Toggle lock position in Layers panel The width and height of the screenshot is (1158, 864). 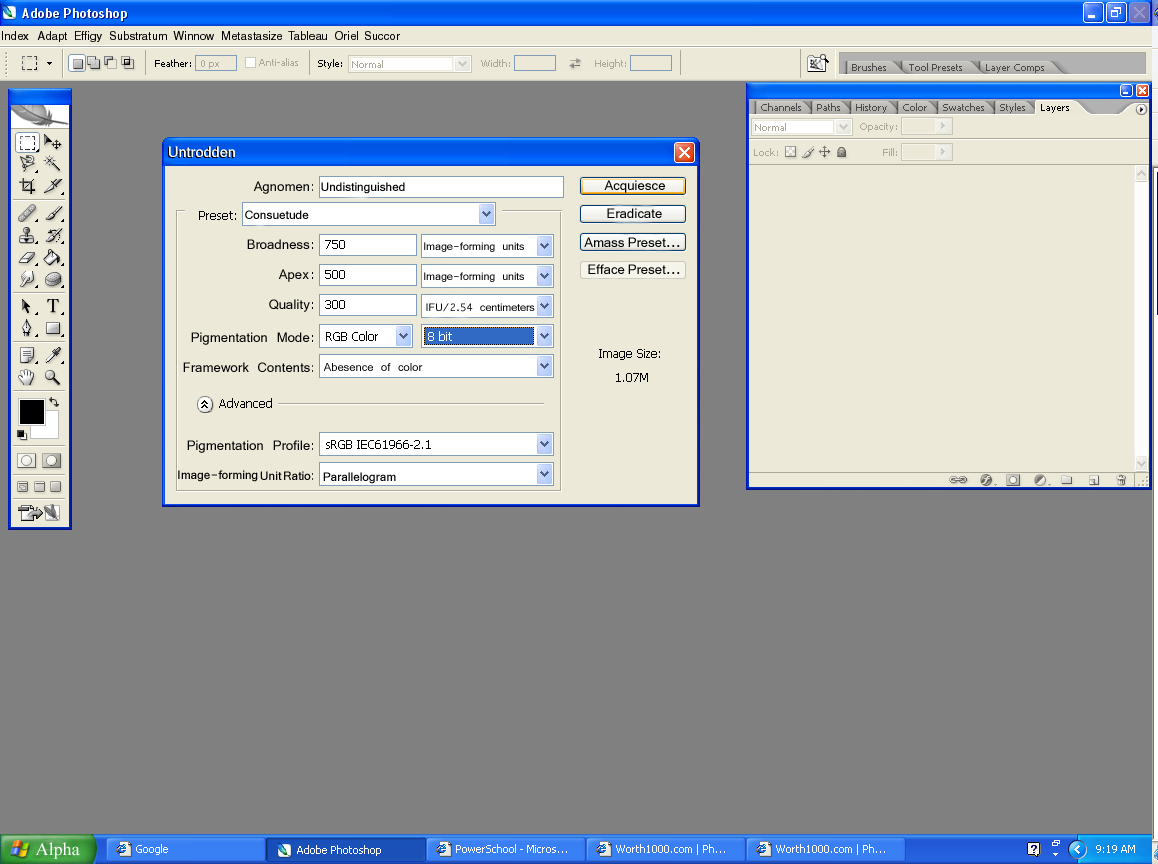coord(824,152)
